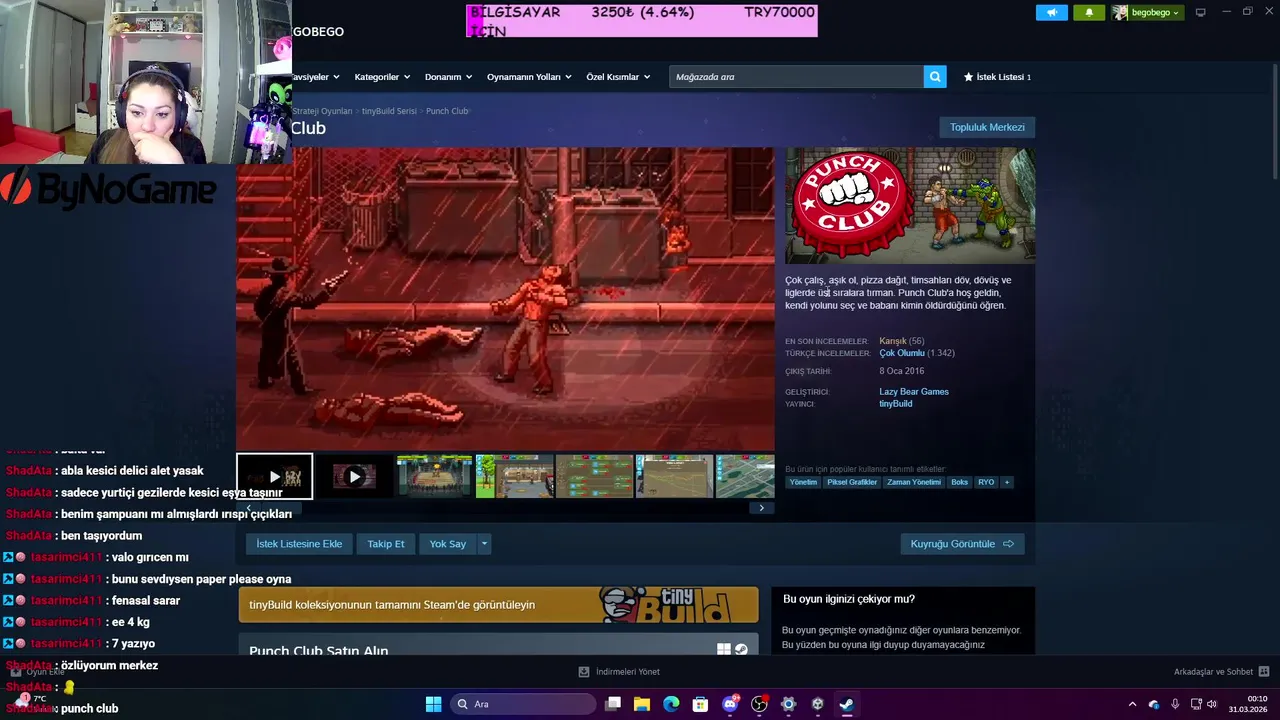
Task: Open the Settings gear taskbar icon
Action: point(788,704)
